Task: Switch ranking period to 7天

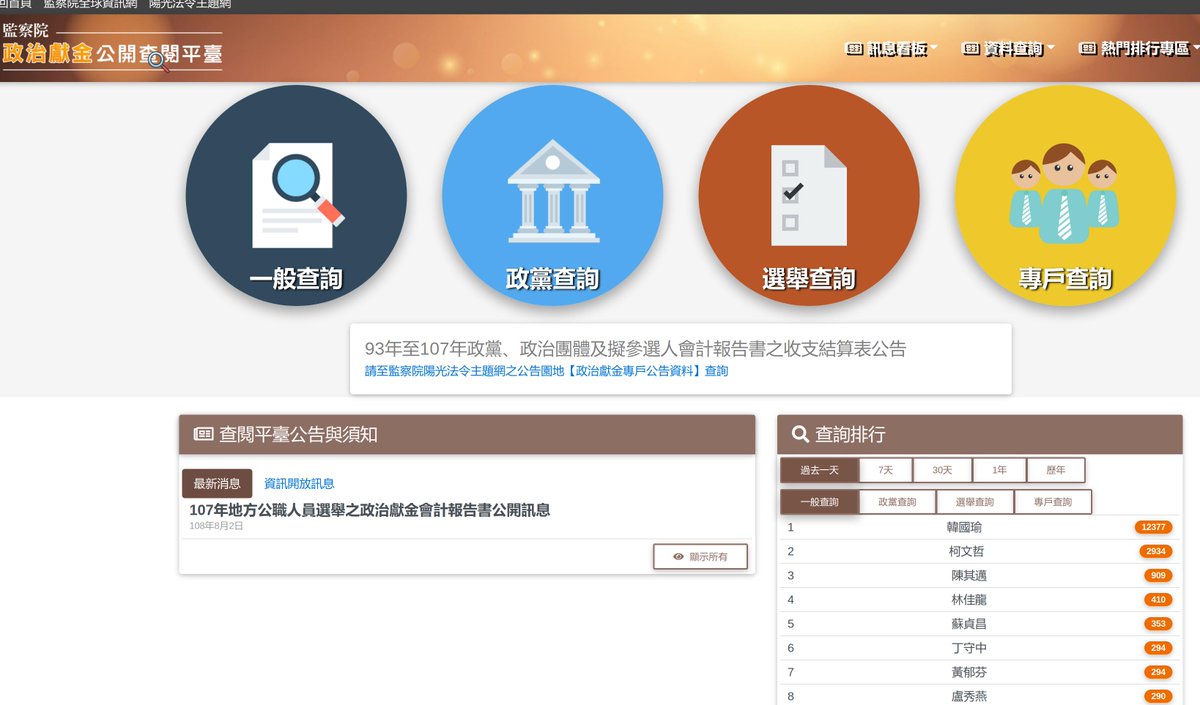Action: tap(884, 469)
